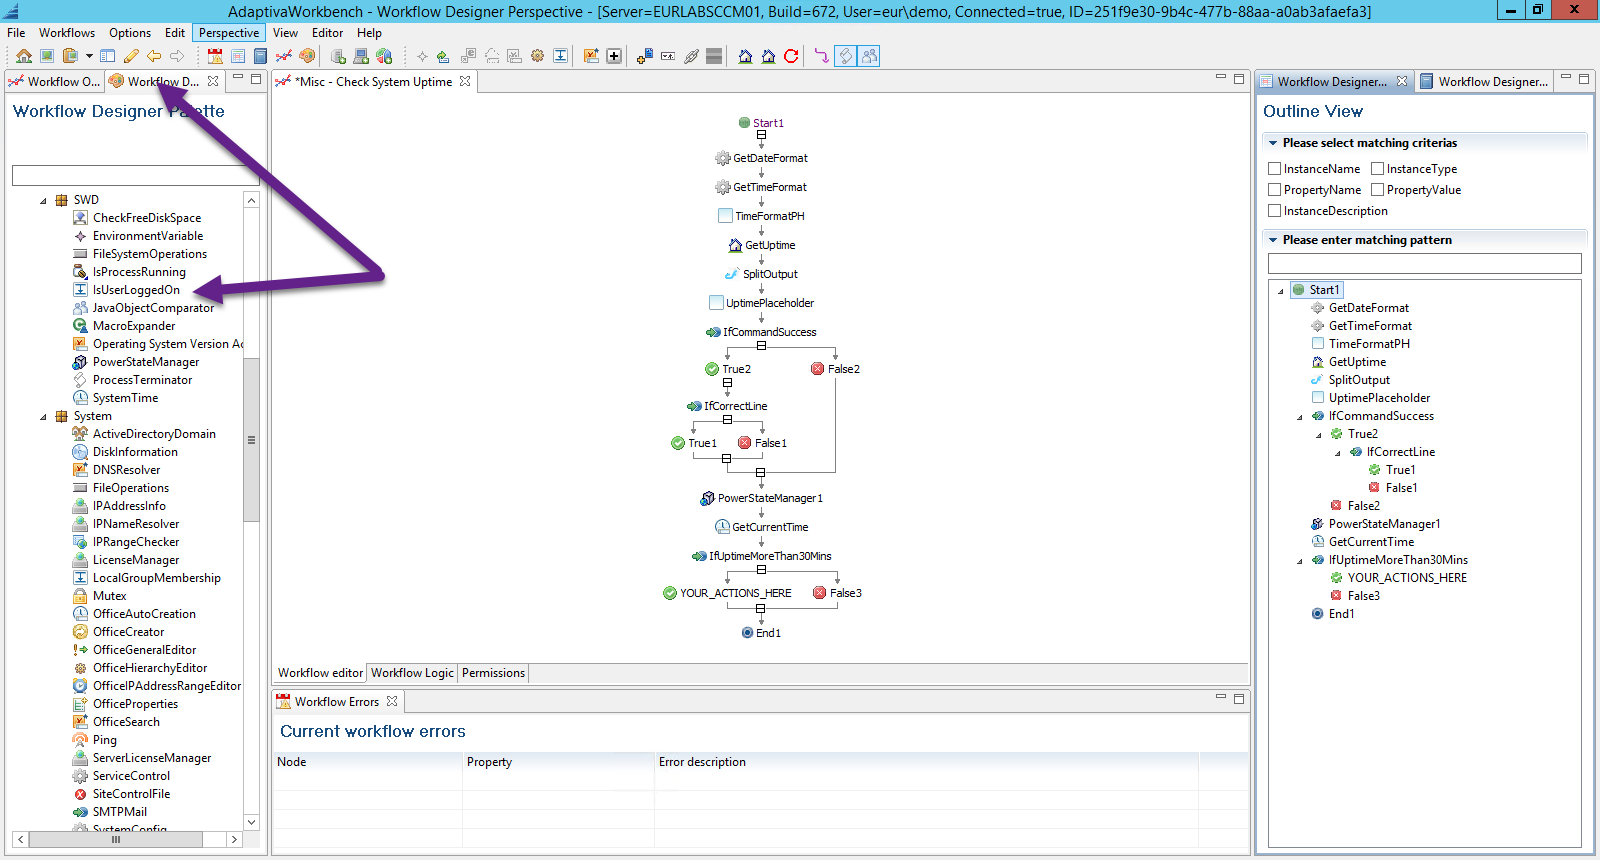This screenshot has height=860, width=1600.
Task: Click the grey striped bars toolbar icon
Action: [x=714, y=56]
